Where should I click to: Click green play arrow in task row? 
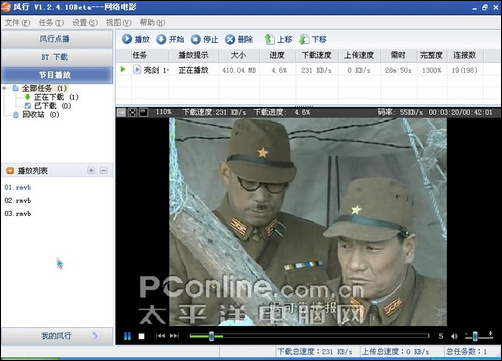click(123, 69)
